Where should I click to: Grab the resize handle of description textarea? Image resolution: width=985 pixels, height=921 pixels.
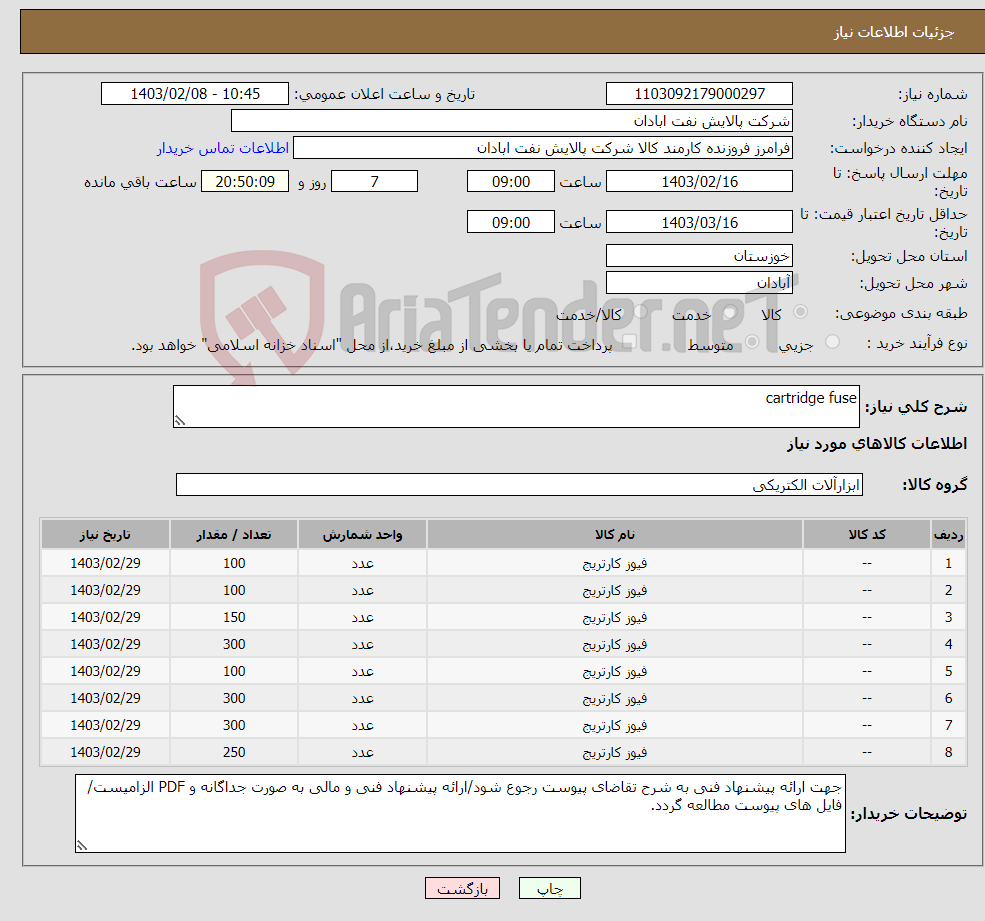pyautogui.click(x=180, y=421)
